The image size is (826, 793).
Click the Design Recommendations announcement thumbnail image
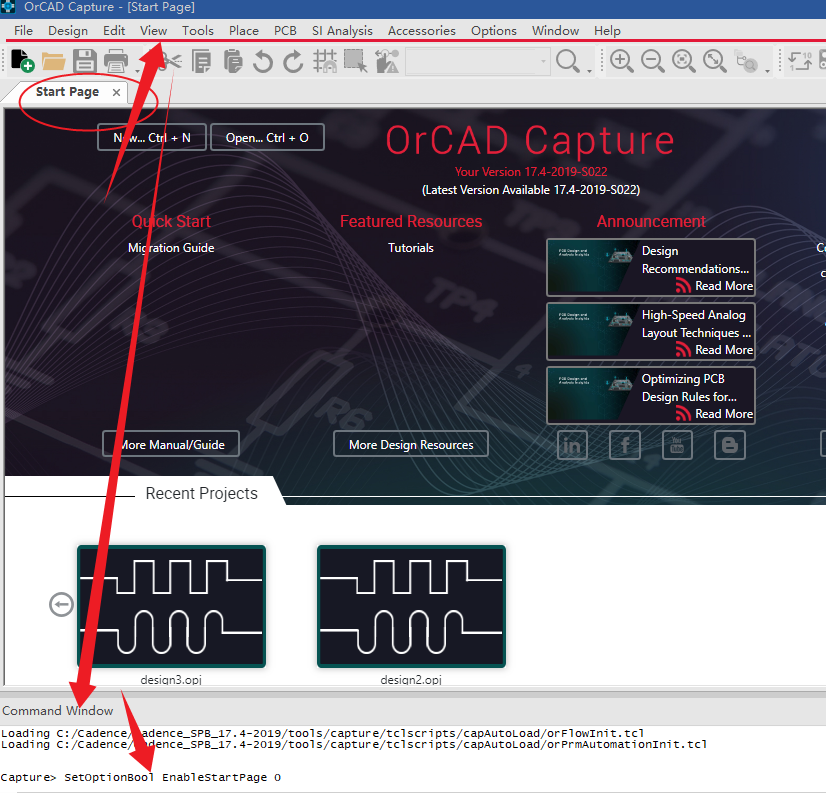[592, 267]
